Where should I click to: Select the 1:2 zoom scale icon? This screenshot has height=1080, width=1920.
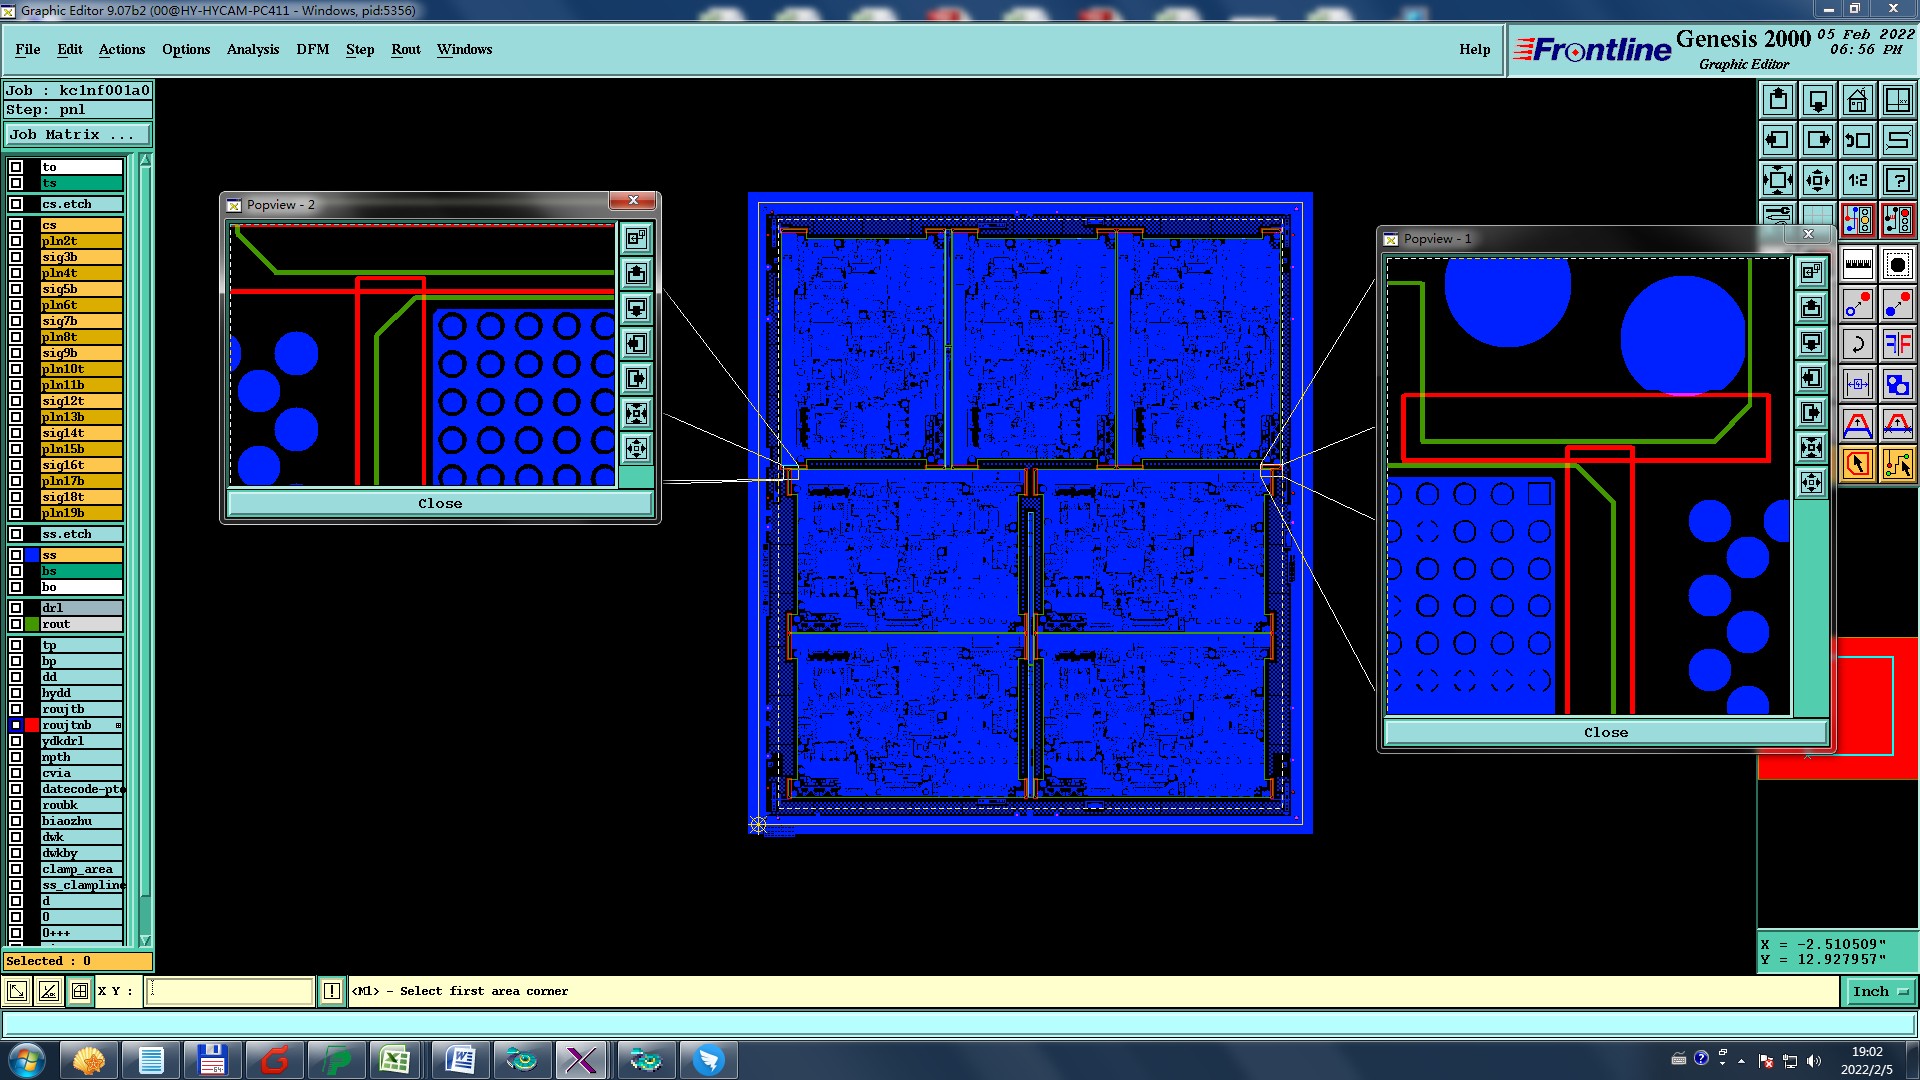point(1857,180)
